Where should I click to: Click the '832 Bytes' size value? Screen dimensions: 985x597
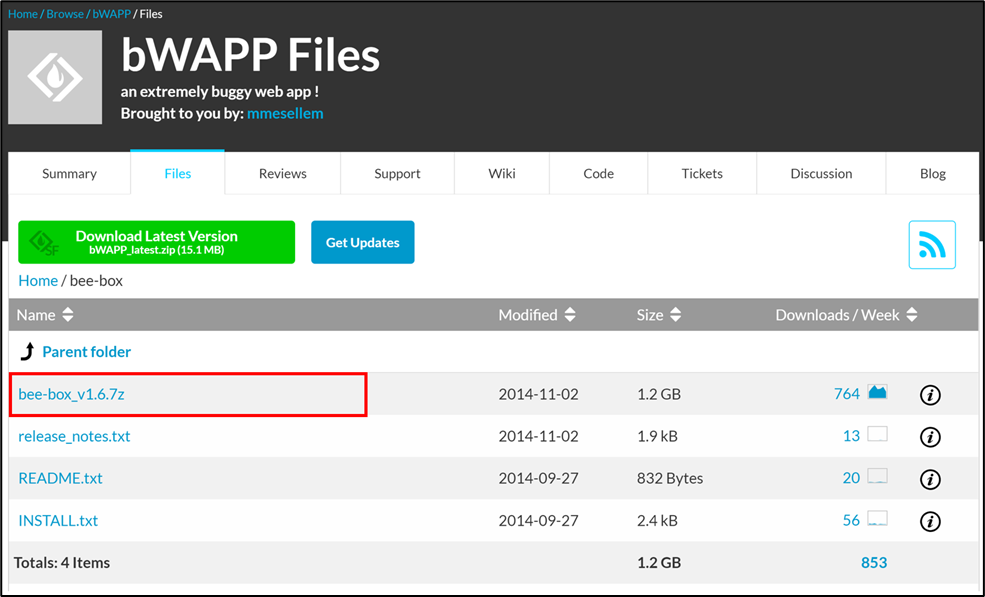click(670, 478)
